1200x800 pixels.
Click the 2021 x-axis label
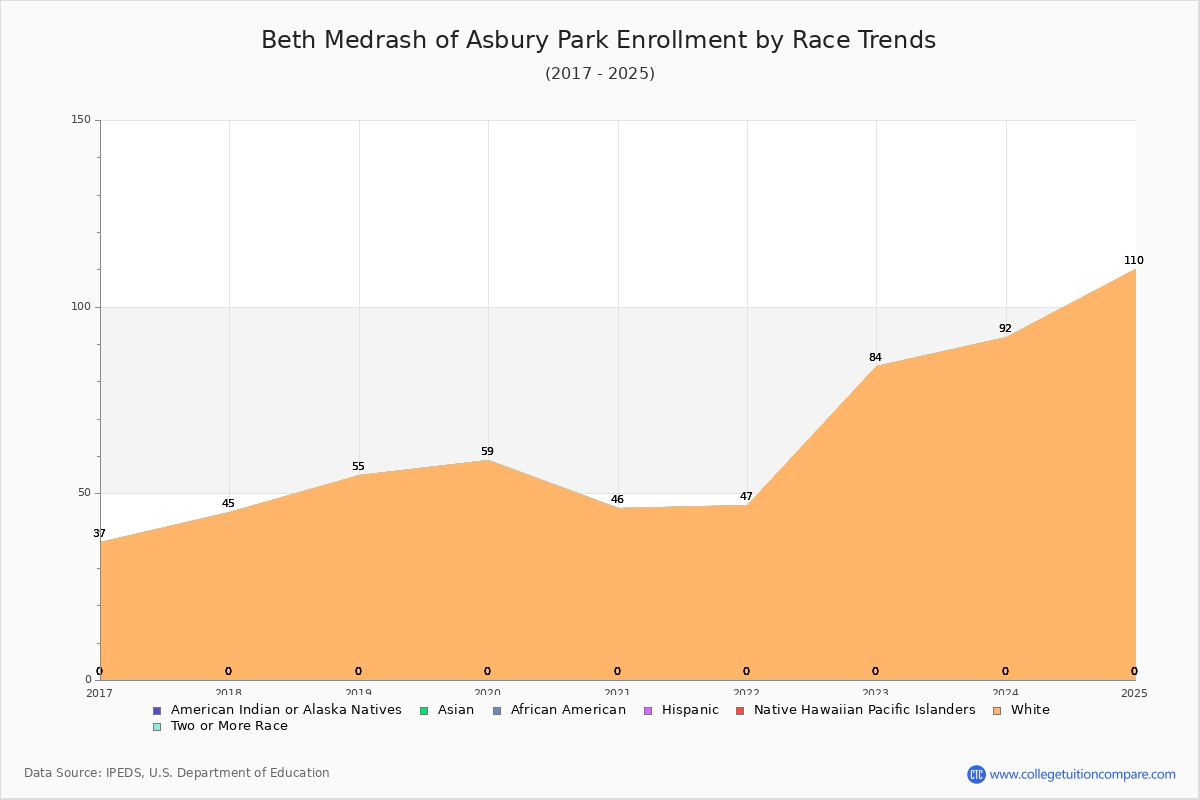617,693
